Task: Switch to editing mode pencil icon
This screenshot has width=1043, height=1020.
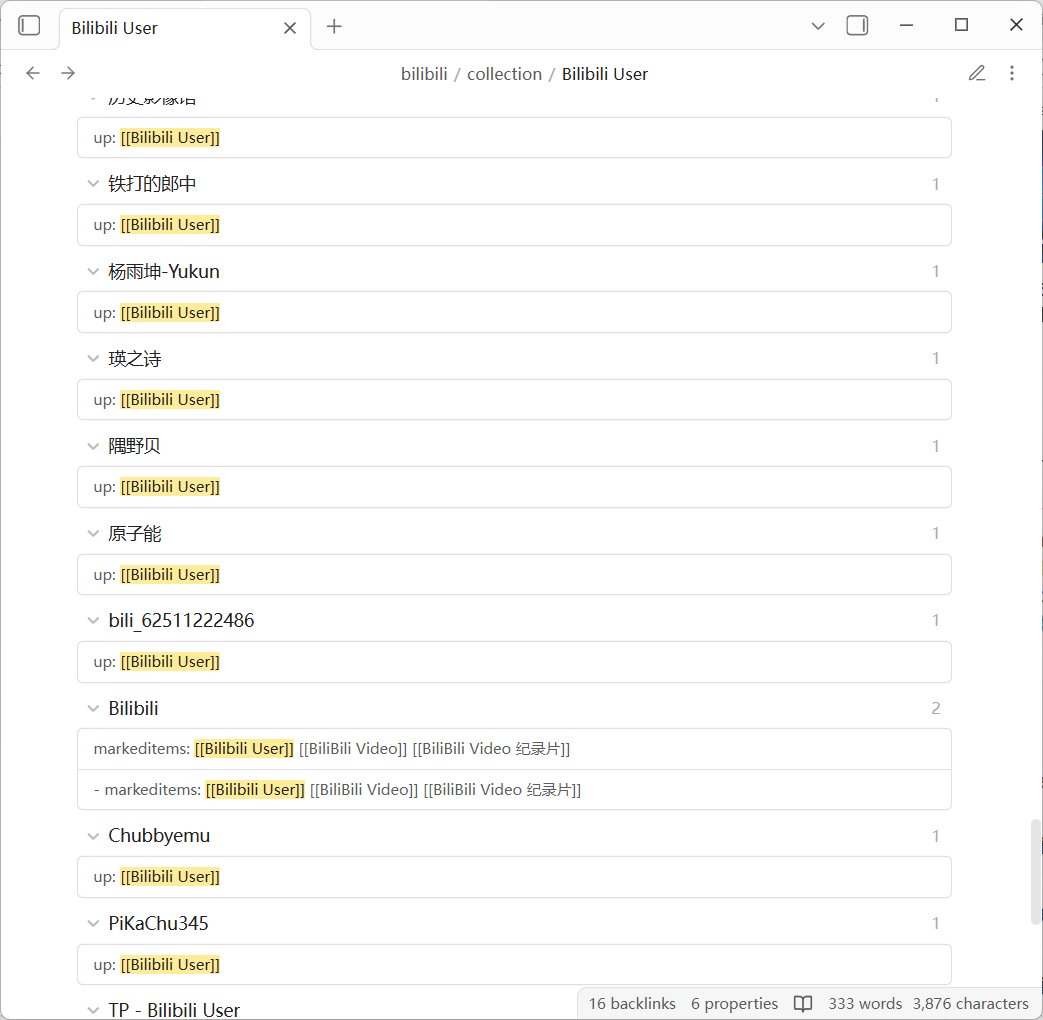Action: 977,73
